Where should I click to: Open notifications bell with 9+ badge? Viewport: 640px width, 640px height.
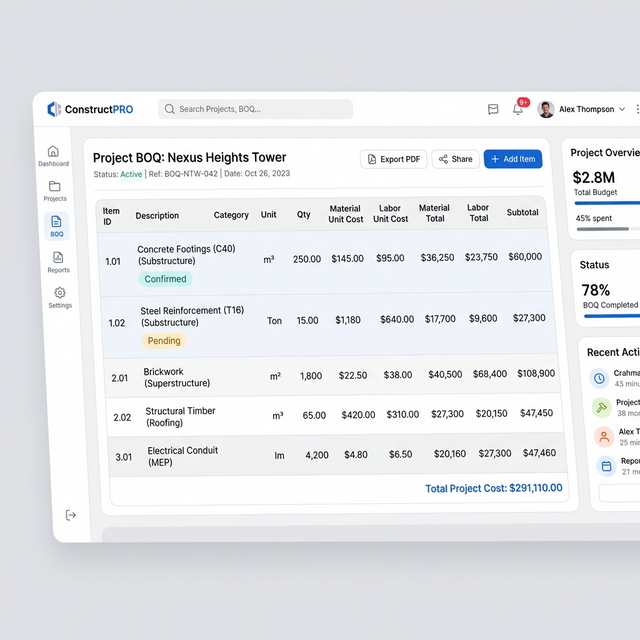pyautogui.click(x=518, y=109)
